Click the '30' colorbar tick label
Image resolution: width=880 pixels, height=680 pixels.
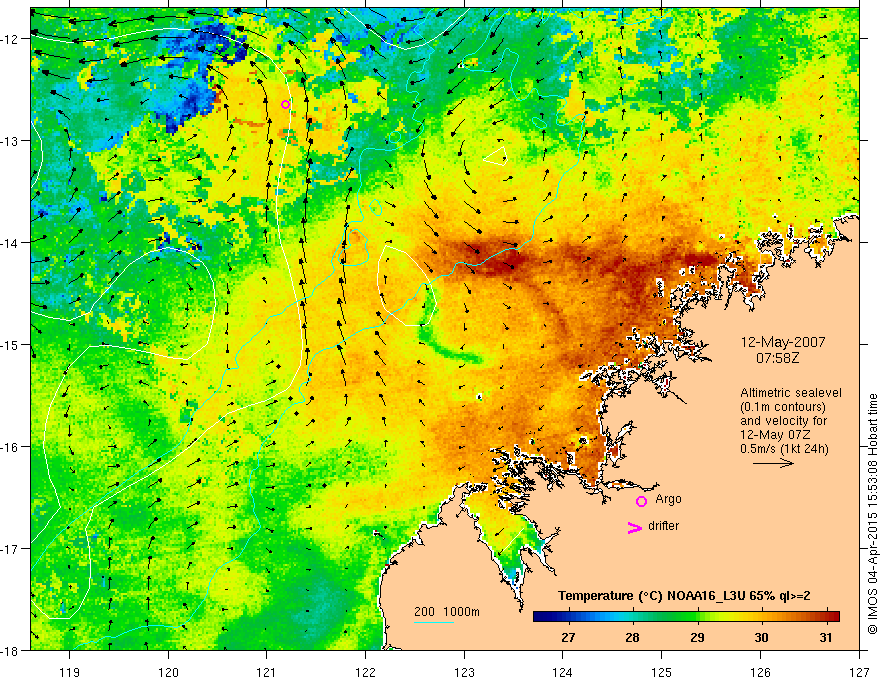761,637
